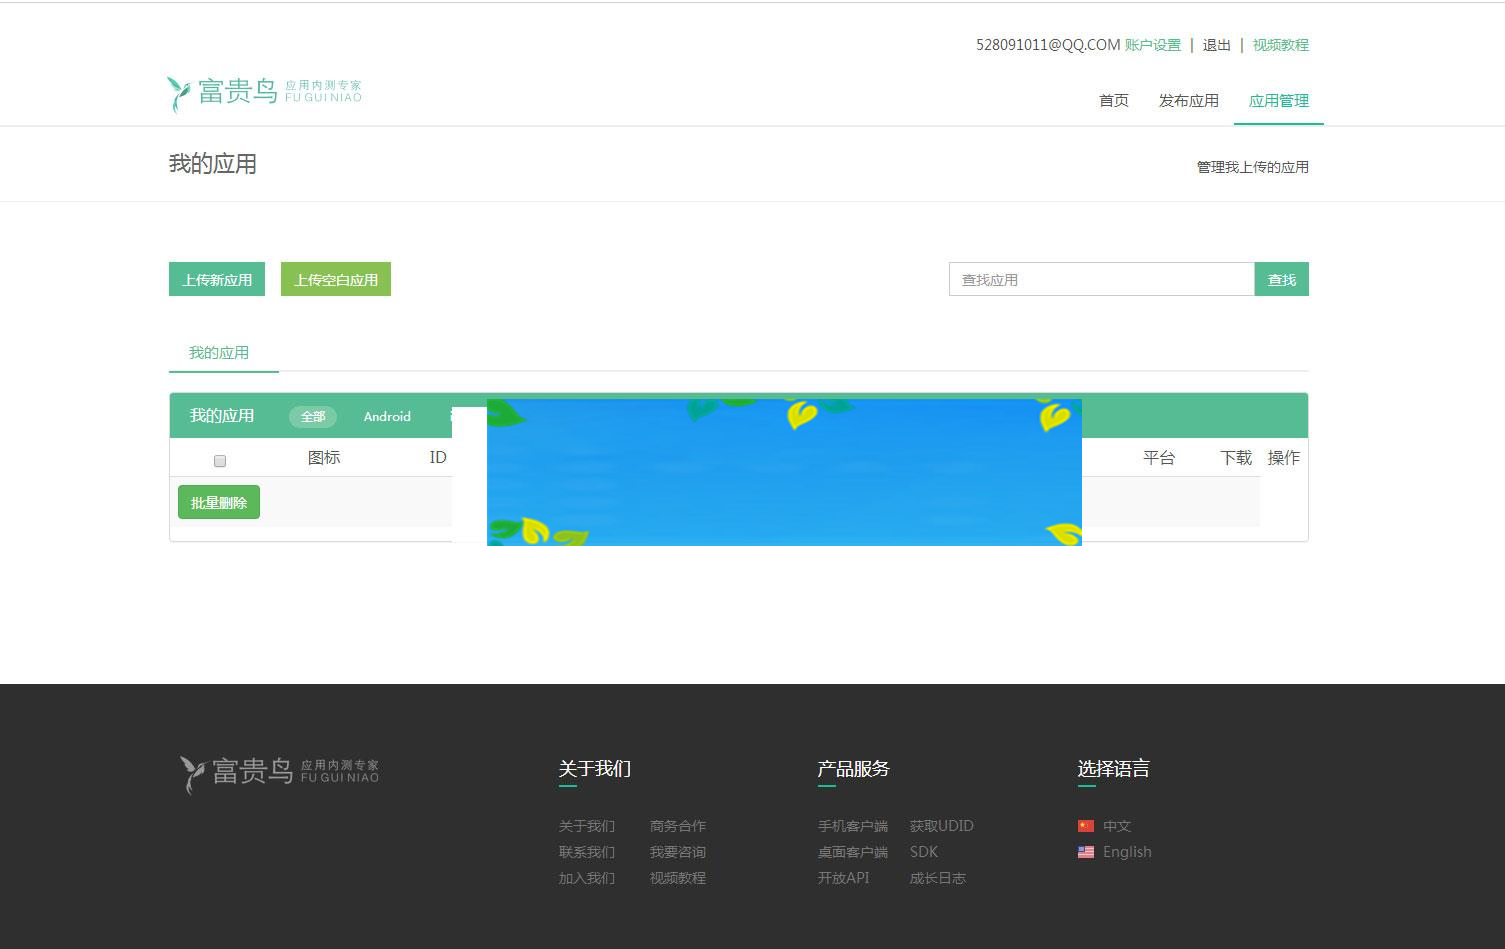1505x949 pixels.
Task: Select the 全部 platform filter
Action: click(x=312, y=416)
